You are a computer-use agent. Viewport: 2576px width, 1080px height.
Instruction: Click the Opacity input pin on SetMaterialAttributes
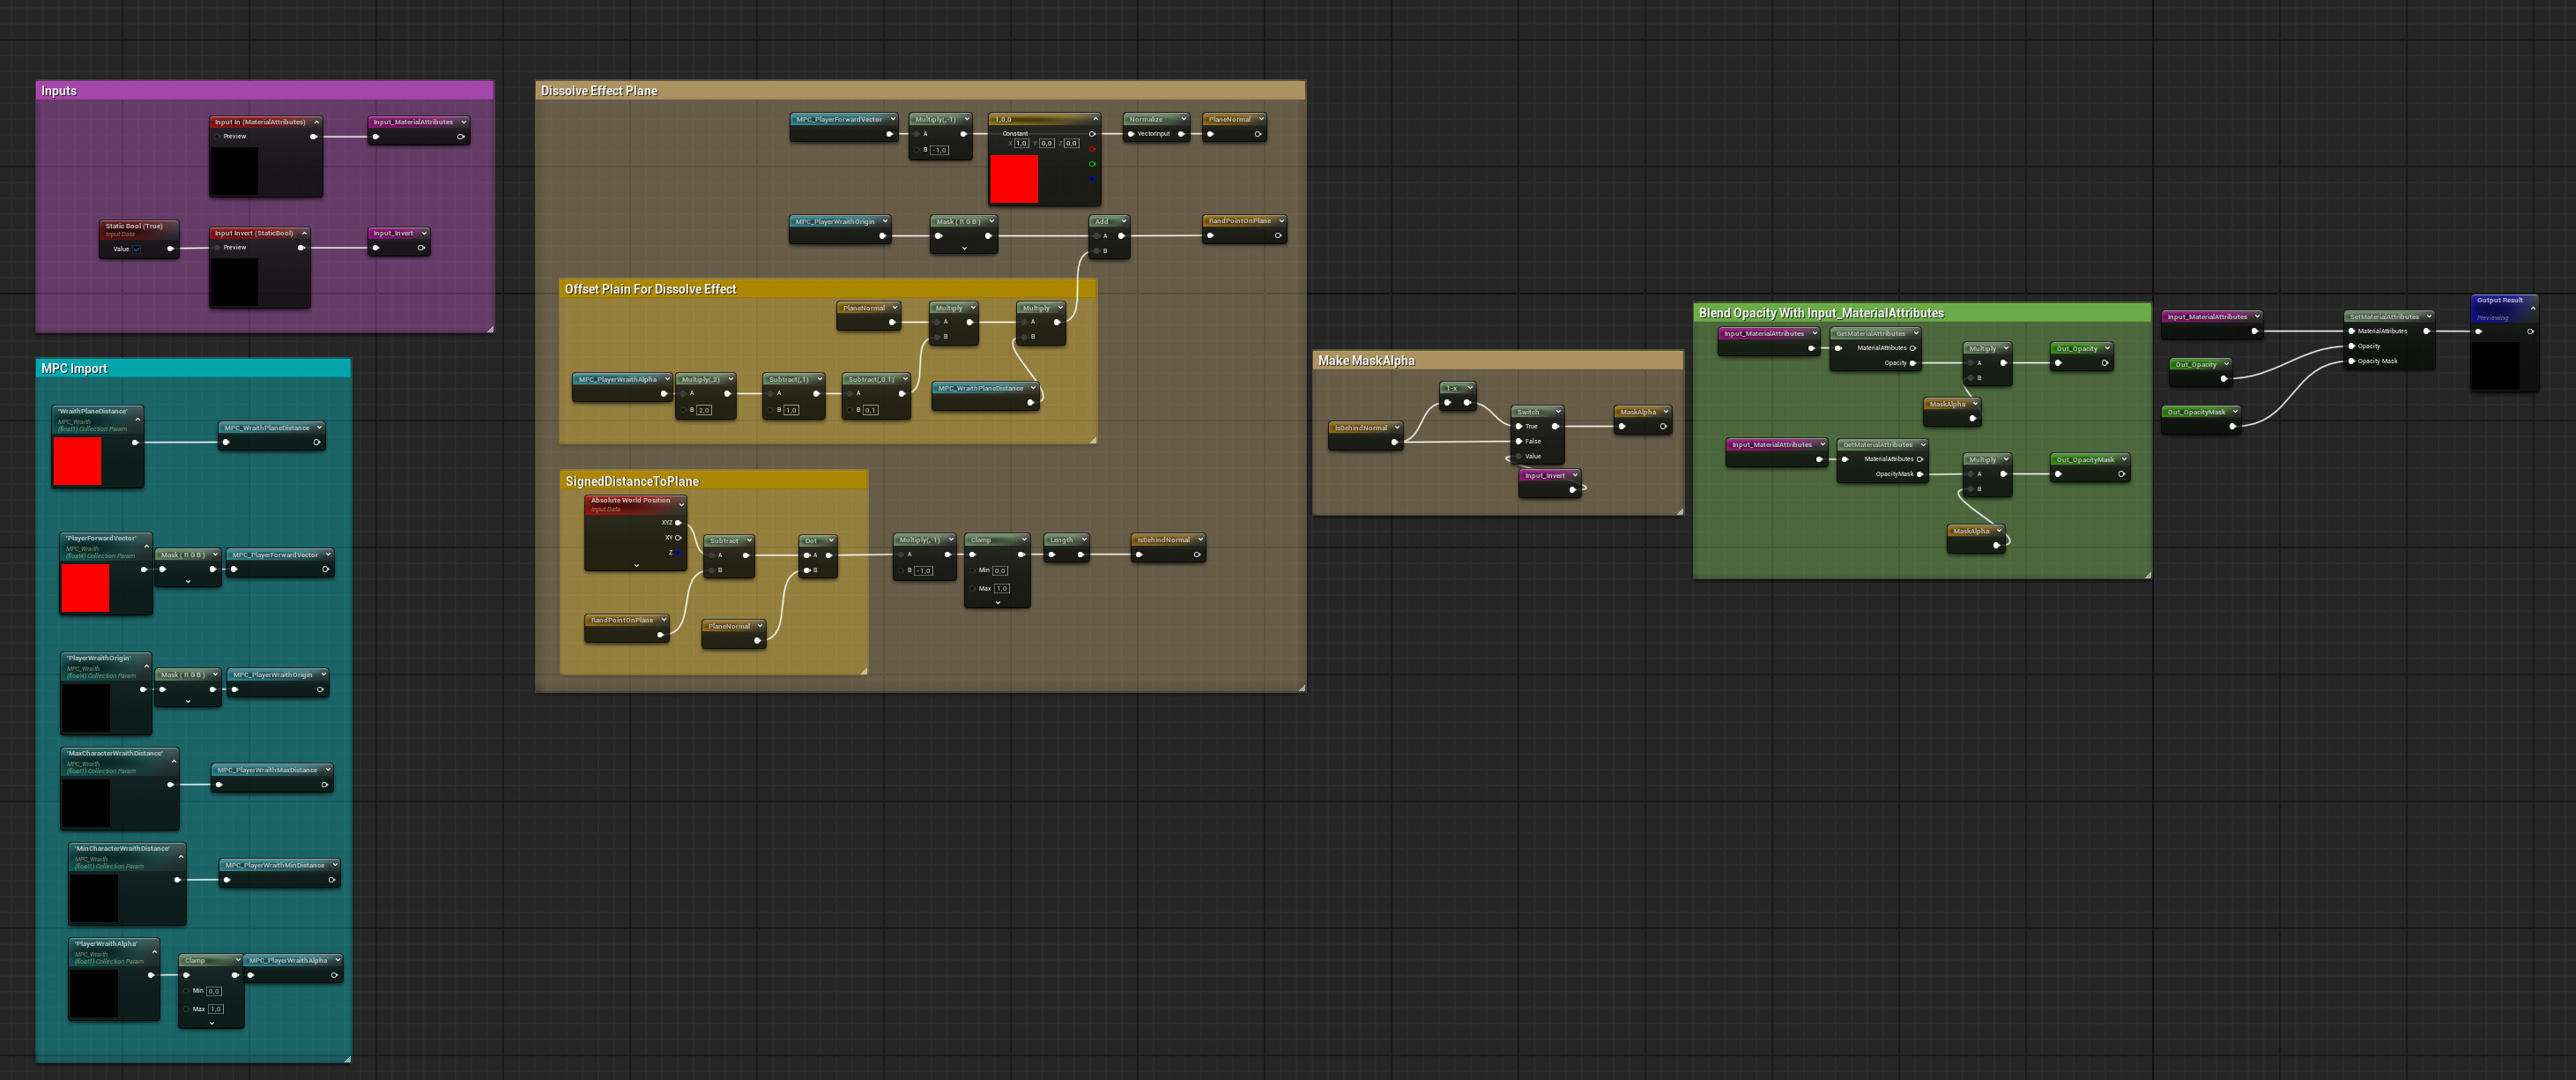(2351, 346)
